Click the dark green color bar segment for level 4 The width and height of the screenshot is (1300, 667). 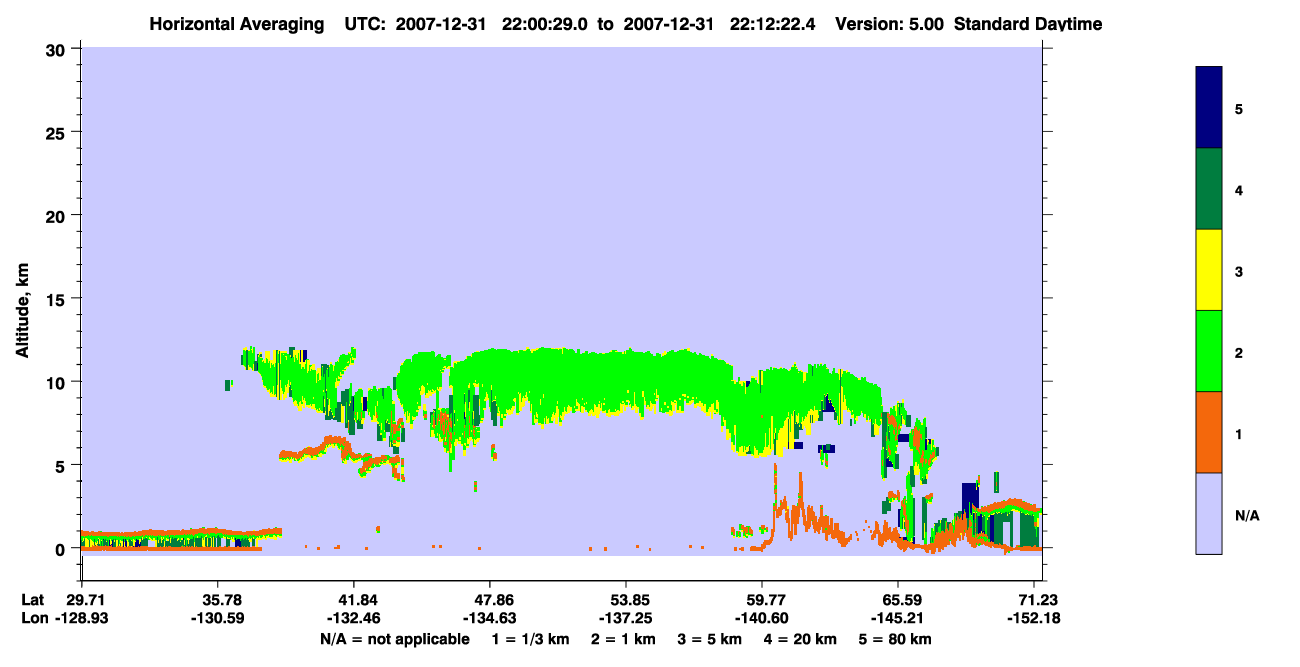(1208, 189)
